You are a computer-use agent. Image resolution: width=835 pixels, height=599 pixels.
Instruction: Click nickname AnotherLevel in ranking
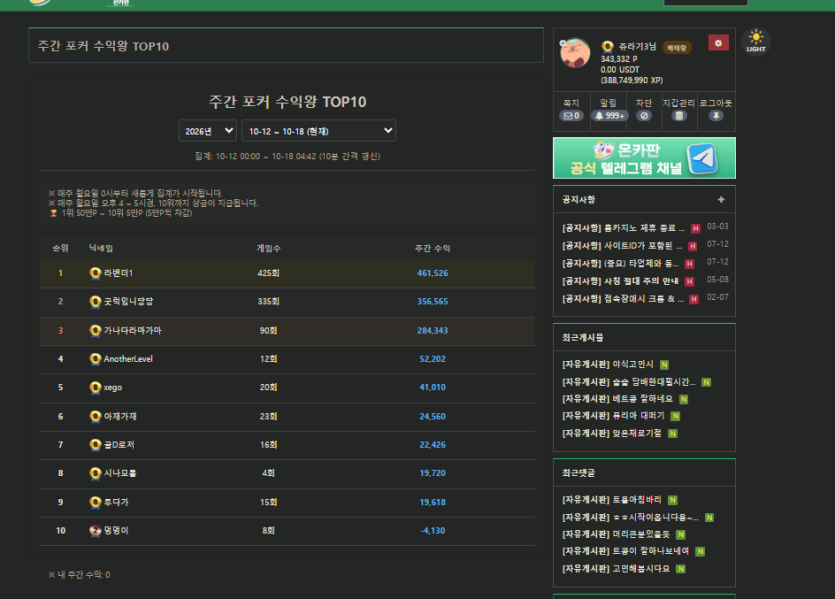coord(128,359)
